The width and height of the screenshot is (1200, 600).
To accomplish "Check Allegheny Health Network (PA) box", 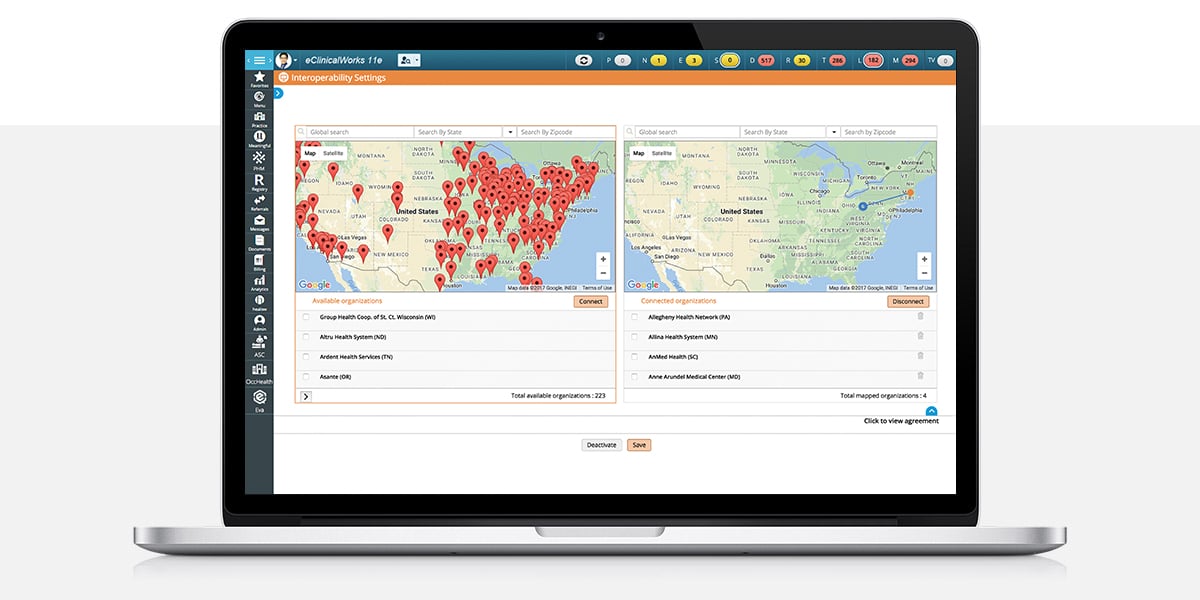I will [635, 317].
